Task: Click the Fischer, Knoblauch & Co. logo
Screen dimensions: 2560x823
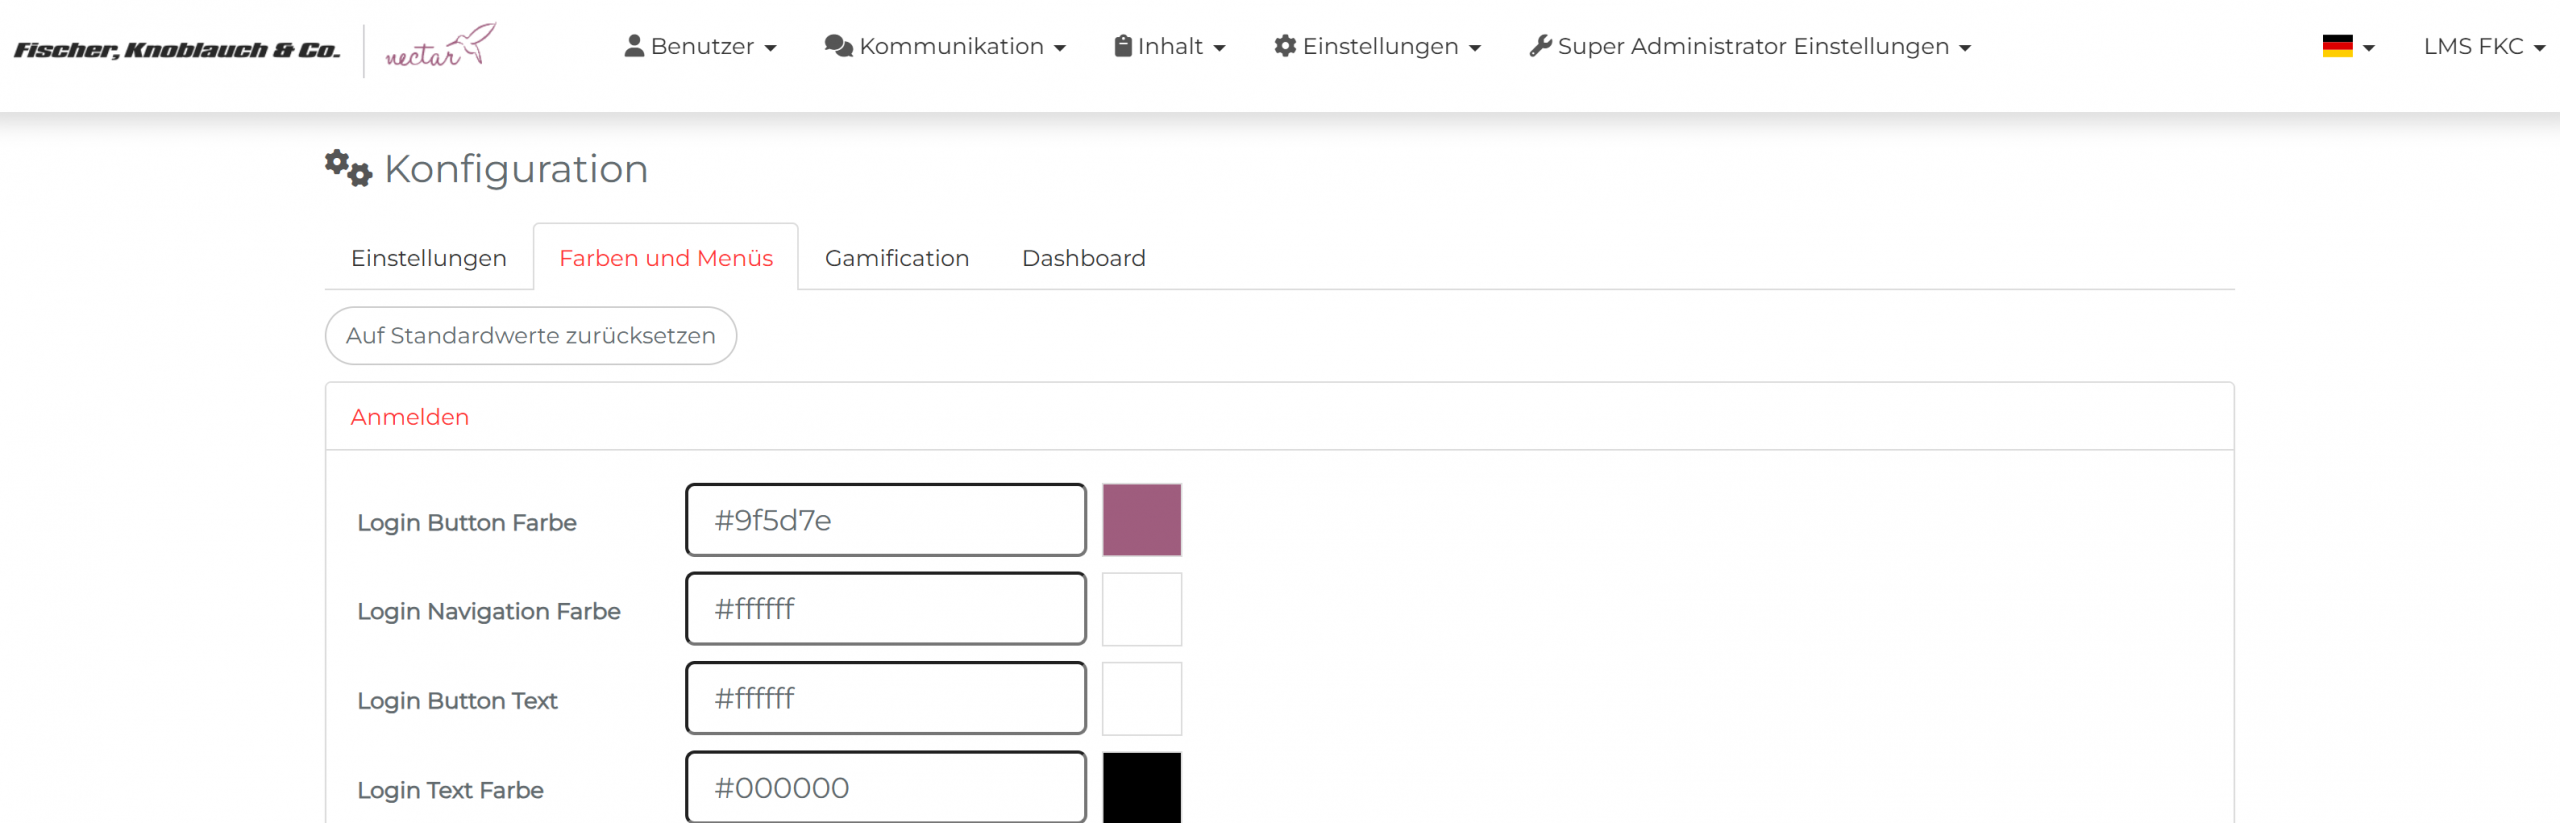Action: pos(177,50)
